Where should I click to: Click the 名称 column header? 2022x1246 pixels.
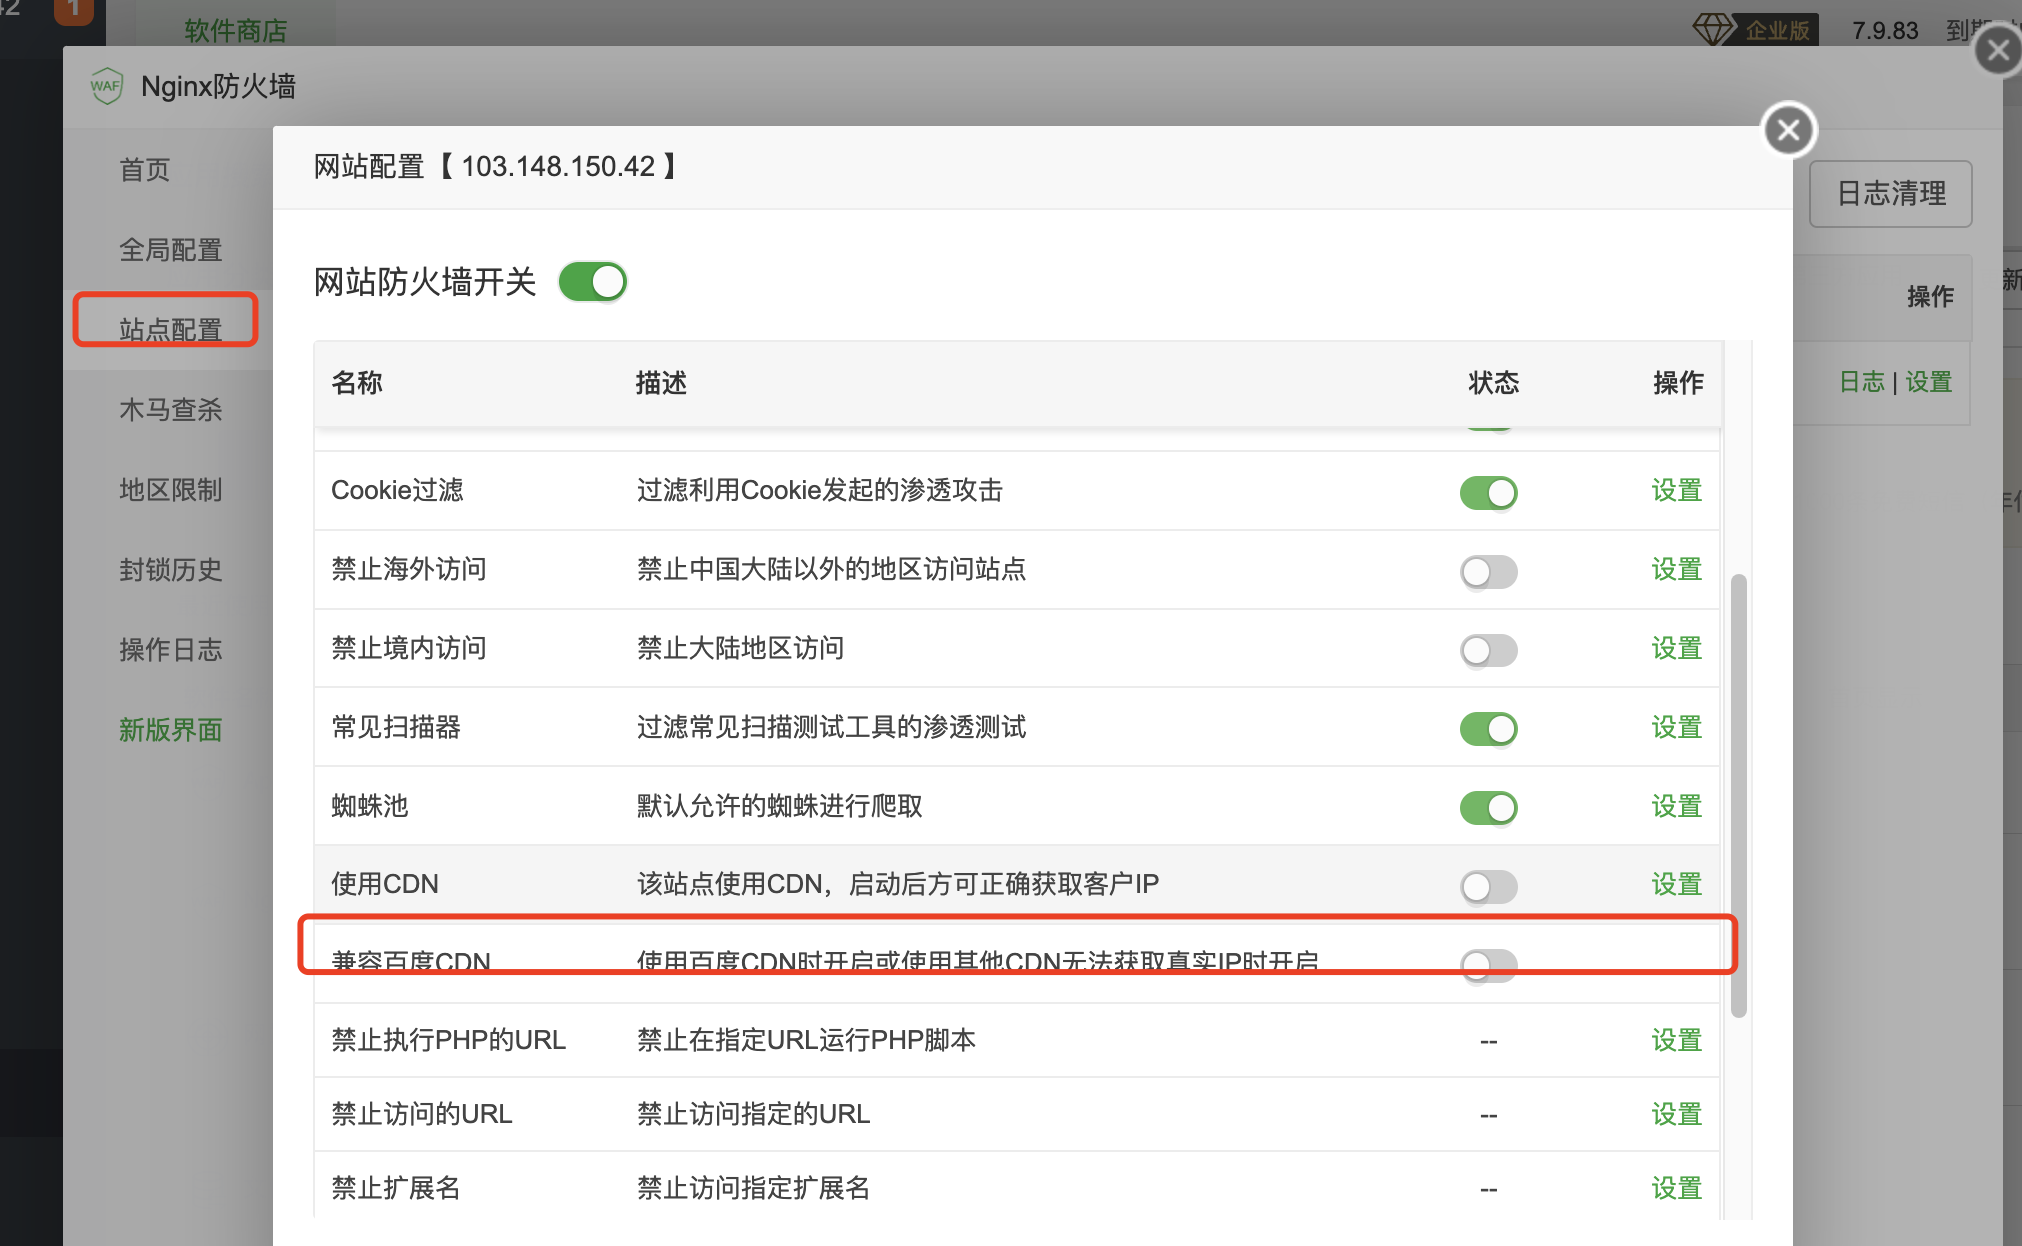point(357,383)
